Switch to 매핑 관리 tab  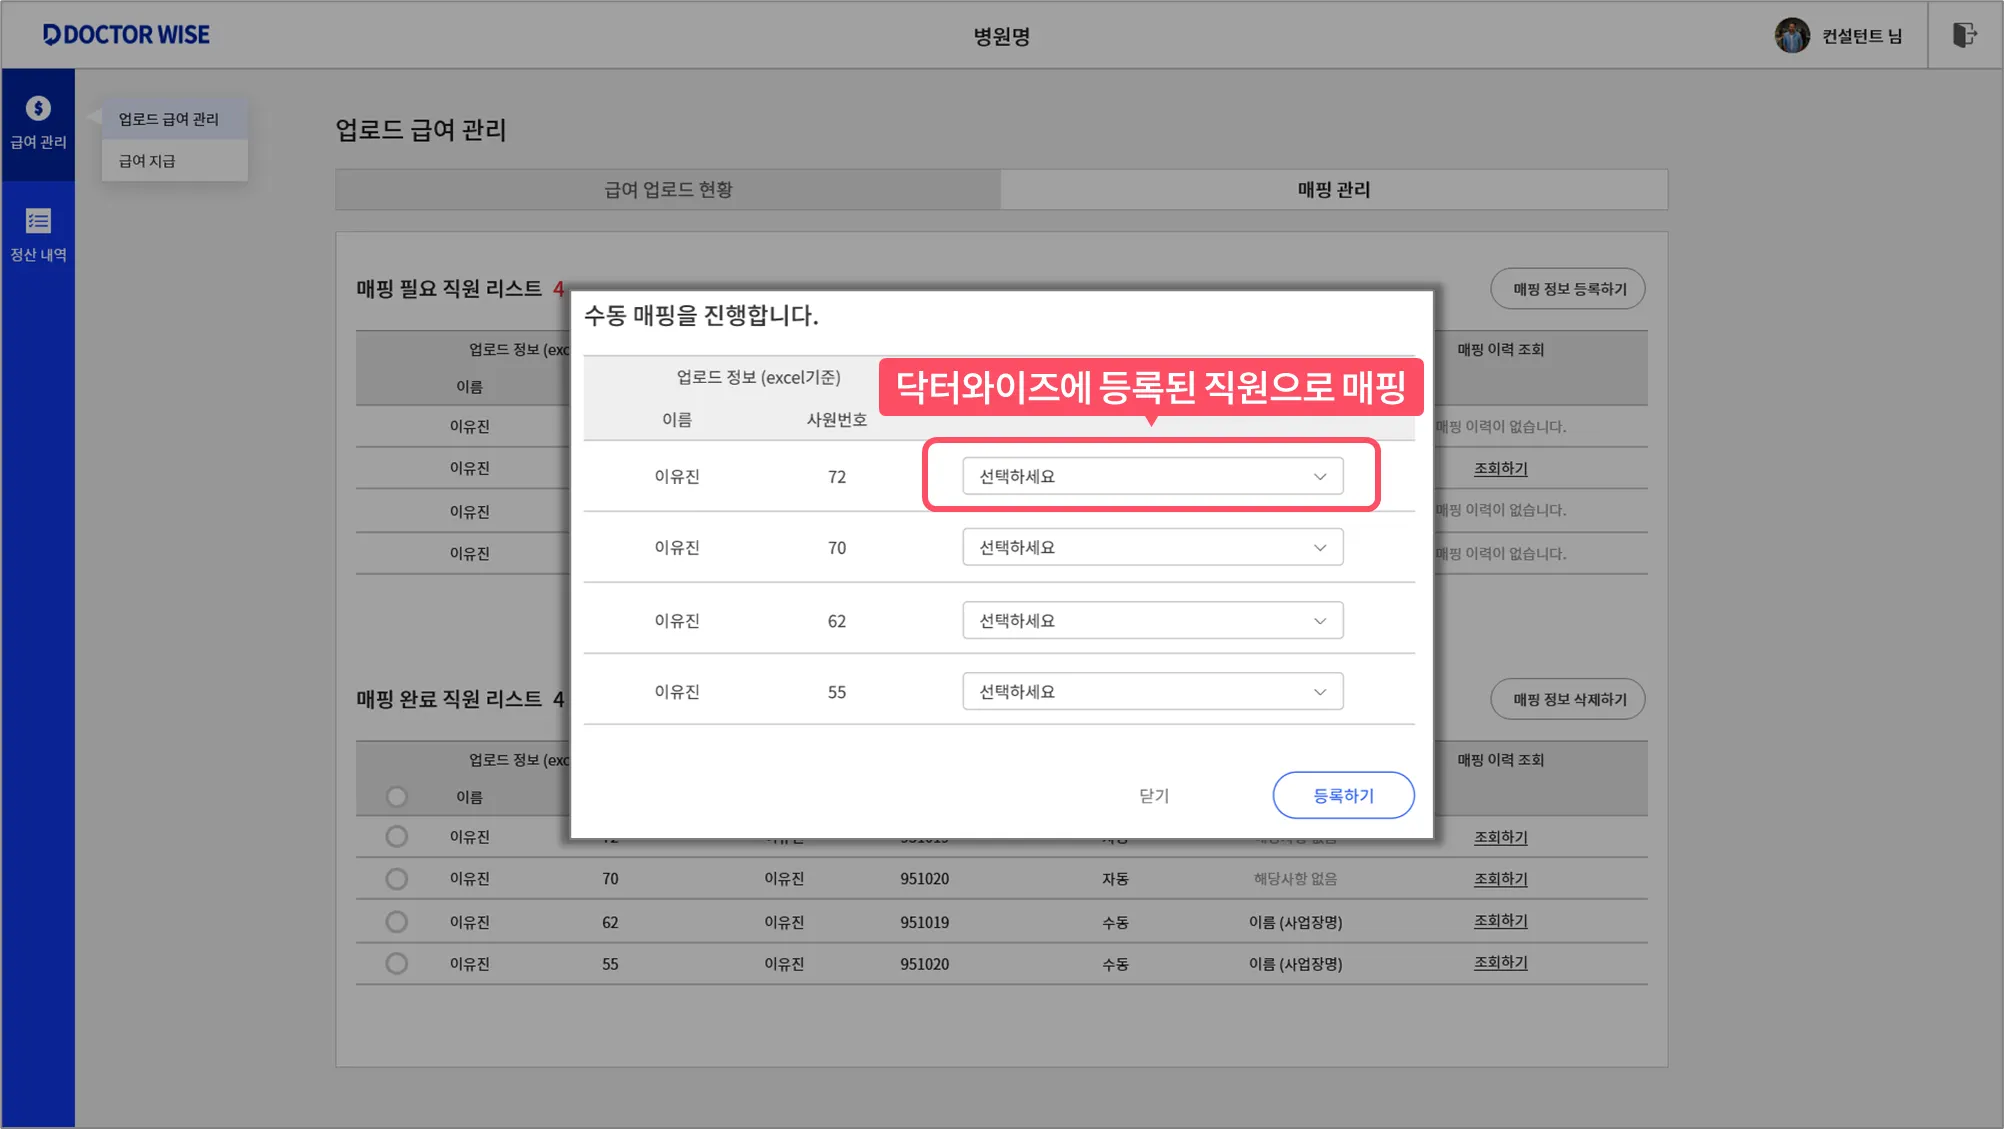coord(1333,190)
